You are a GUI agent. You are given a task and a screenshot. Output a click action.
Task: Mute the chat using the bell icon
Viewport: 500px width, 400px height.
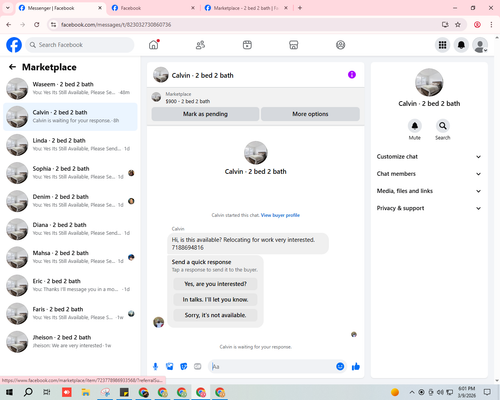coord(415,126)
